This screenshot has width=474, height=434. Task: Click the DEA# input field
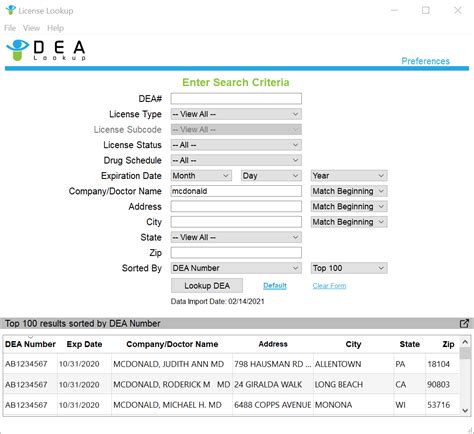[236, 99]
